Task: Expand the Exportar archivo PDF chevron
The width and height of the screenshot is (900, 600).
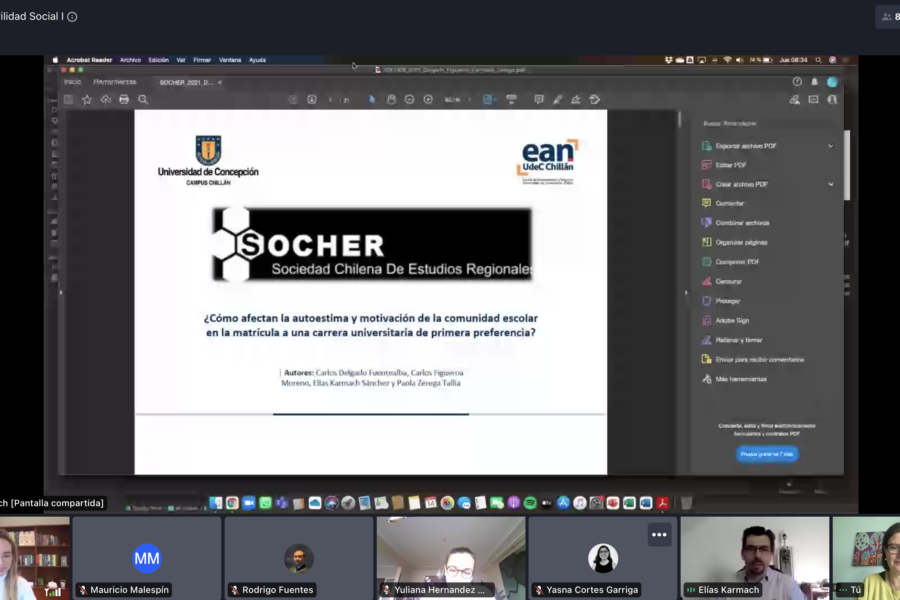Action: 830,146
